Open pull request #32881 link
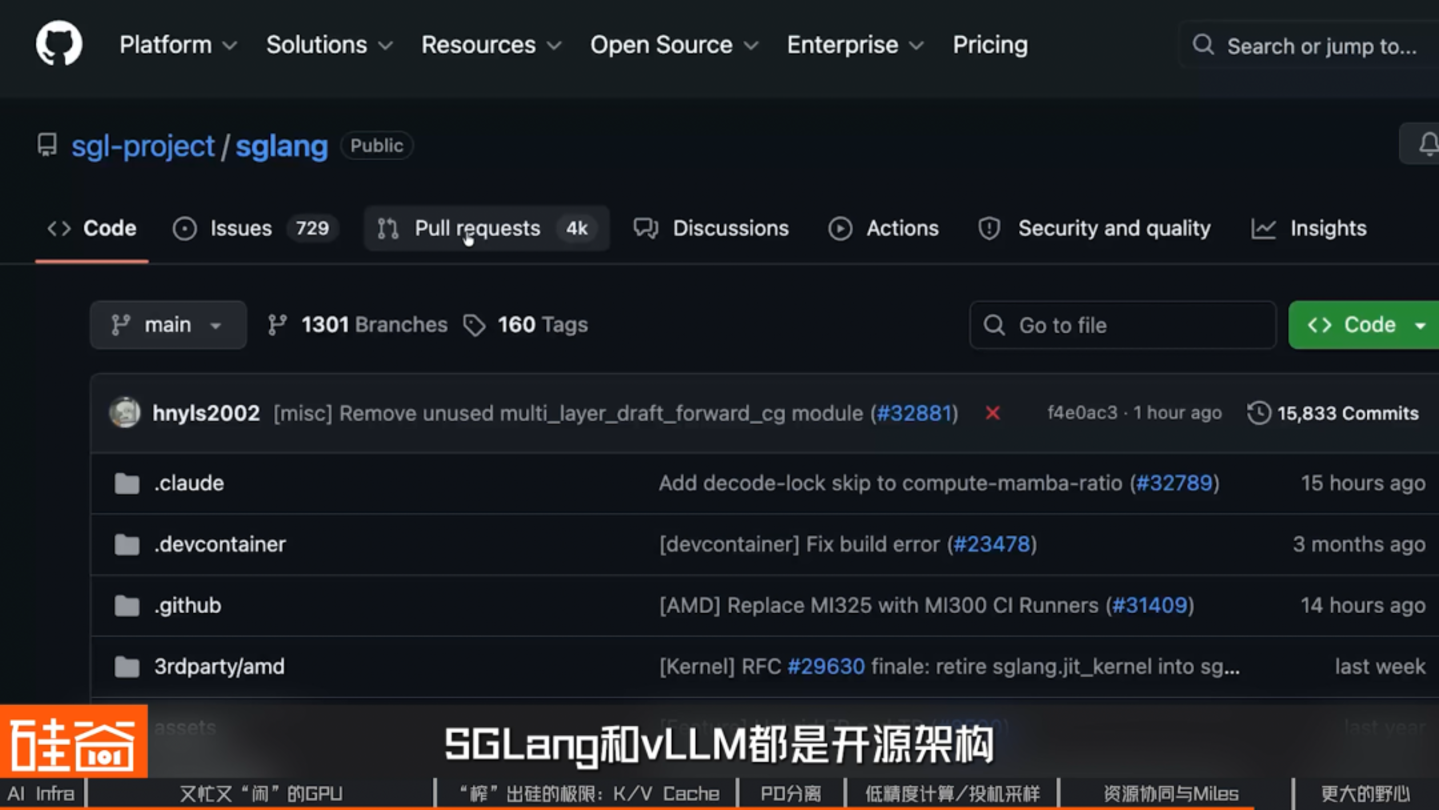1439x810 pixels. tap(914, 413)
